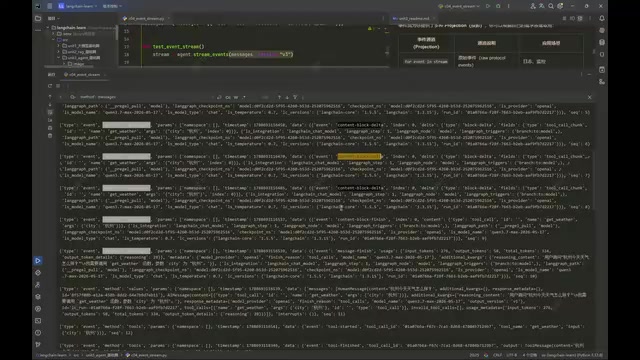Open the code-with-me collaboration icon
The width and height of the screenshot is (640, 360).
533,6
